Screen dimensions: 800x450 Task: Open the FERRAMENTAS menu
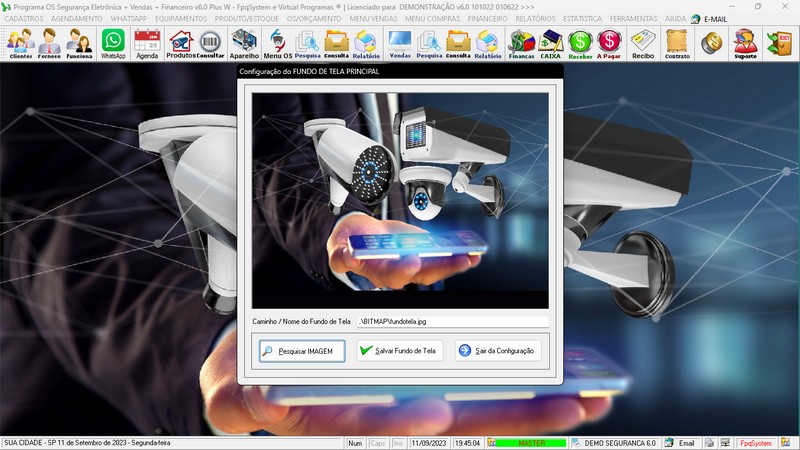coord(632,19)
